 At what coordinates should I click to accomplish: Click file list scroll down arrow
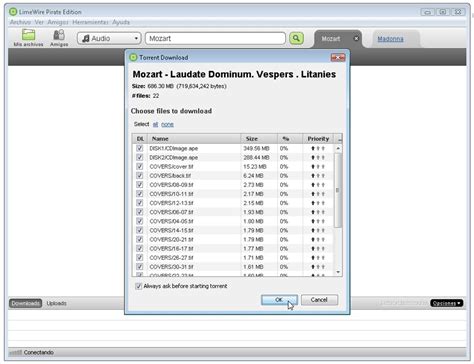(338, 272)
